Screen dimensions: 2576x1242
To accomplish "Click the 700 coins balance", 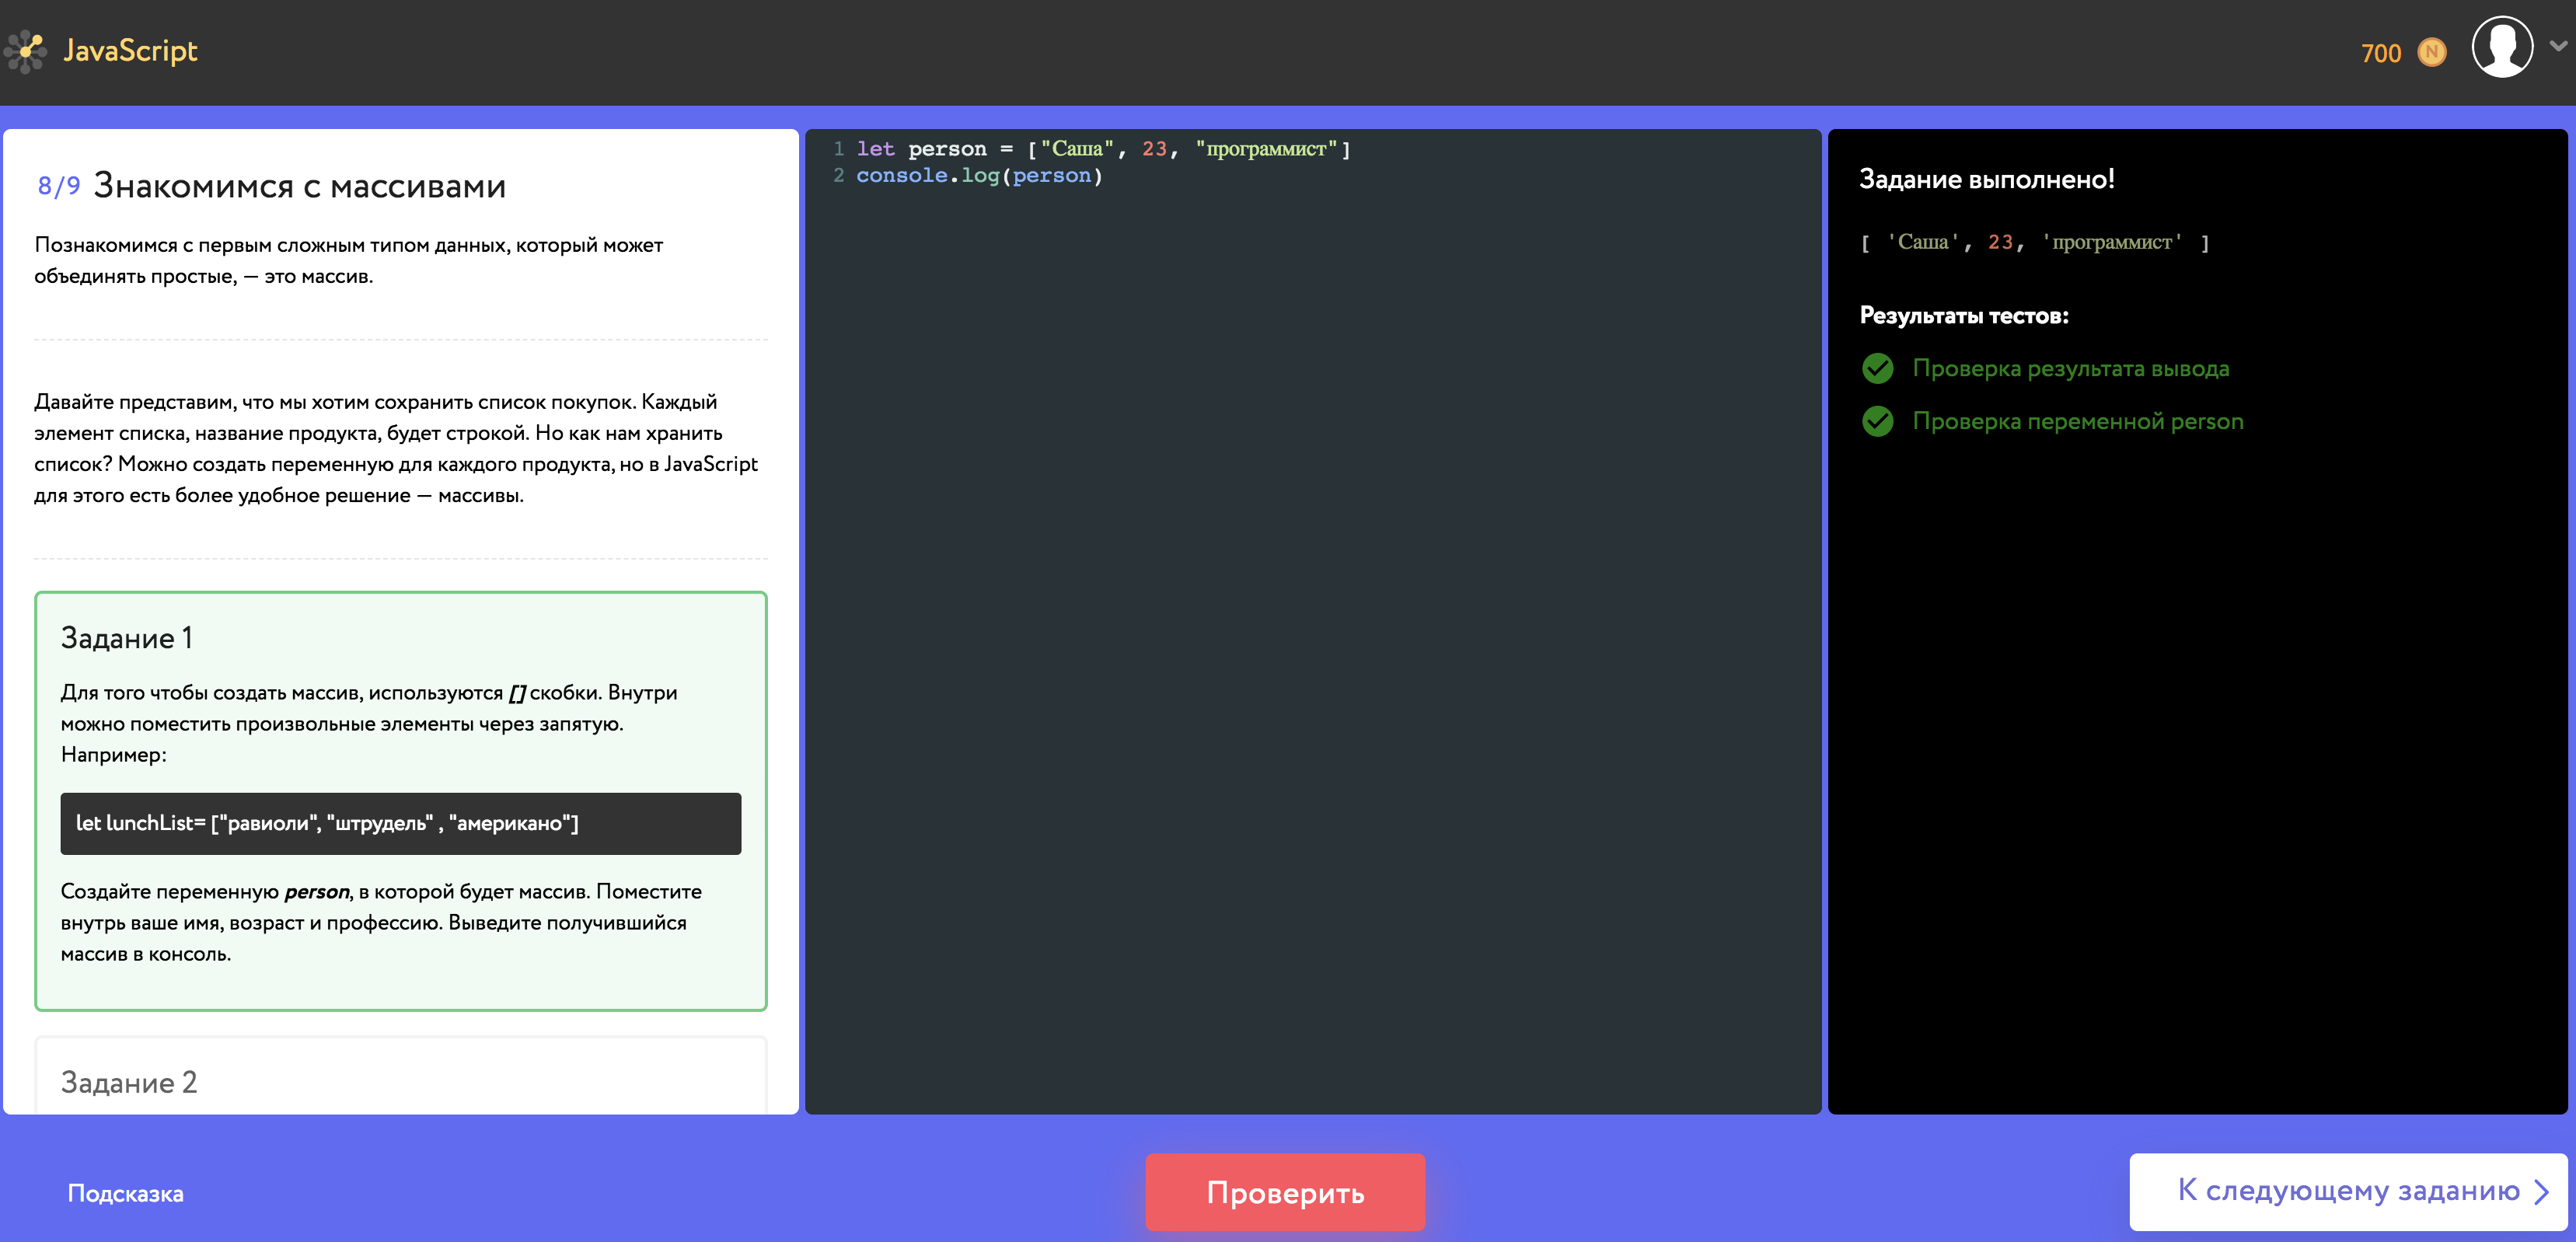I will click(2380, 53).
